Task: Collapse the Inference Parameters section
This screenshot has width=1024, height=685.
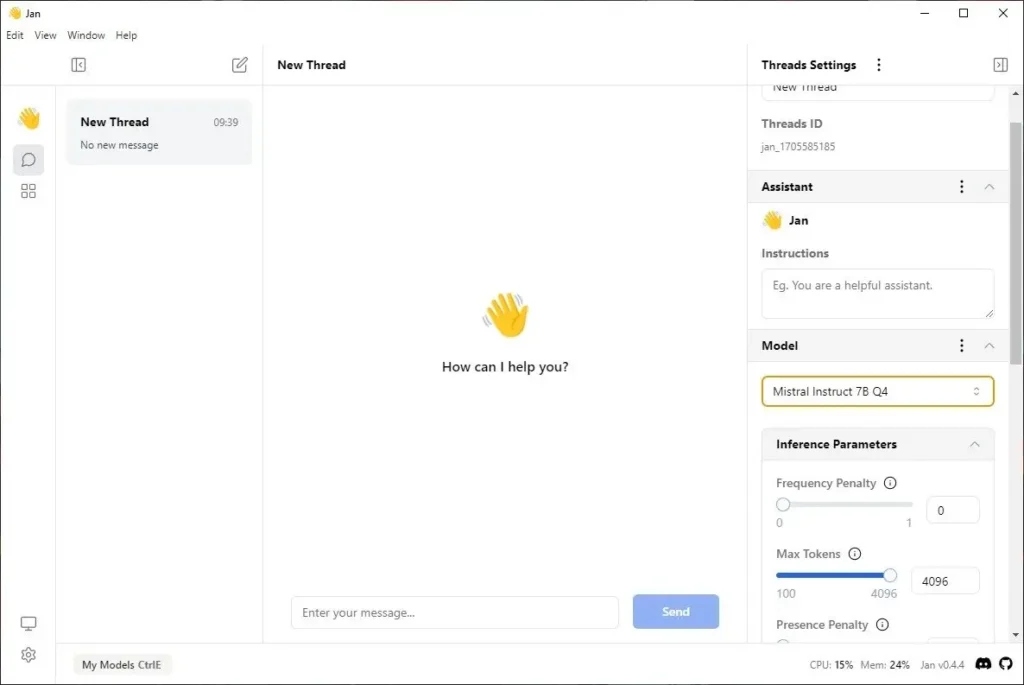Action: point(975,444)
